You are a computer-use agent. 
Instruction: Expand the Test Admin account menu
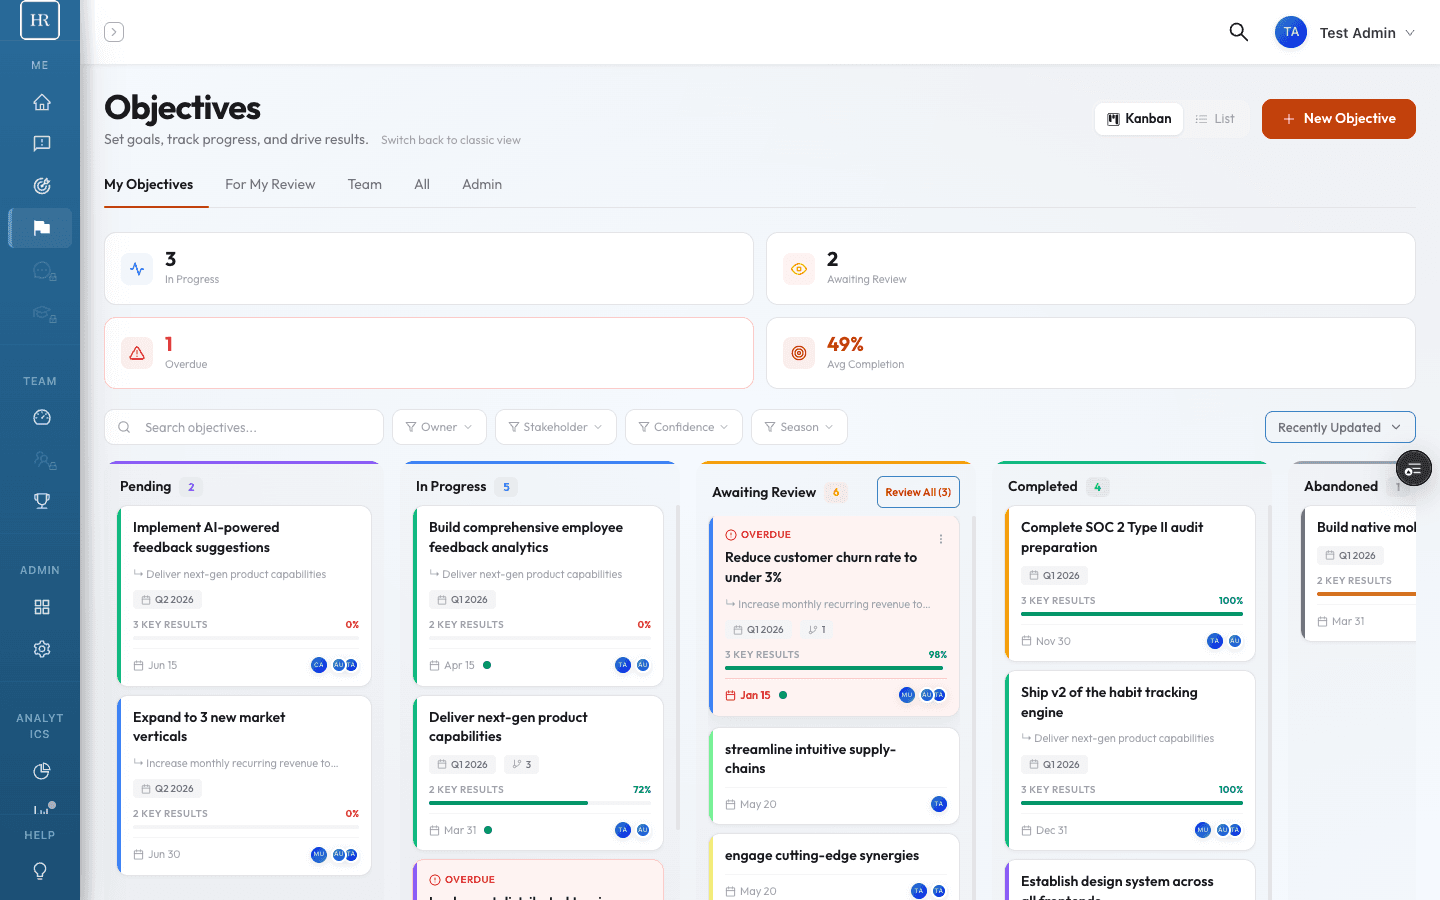tap(1366, 32)
